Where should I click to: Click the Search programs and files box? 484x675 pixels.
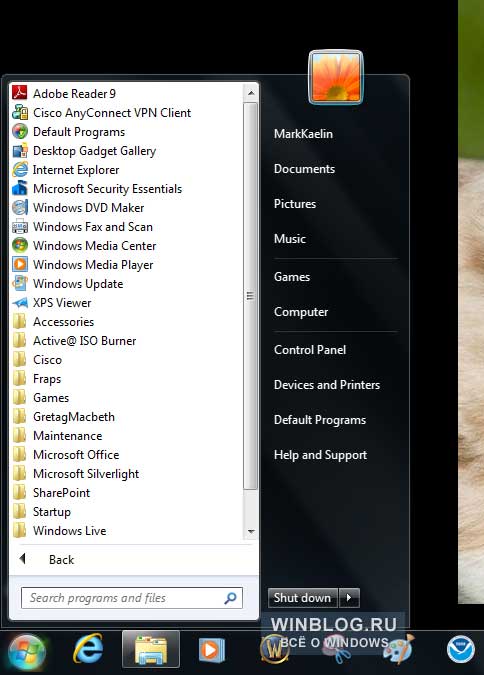click(132, 598)
